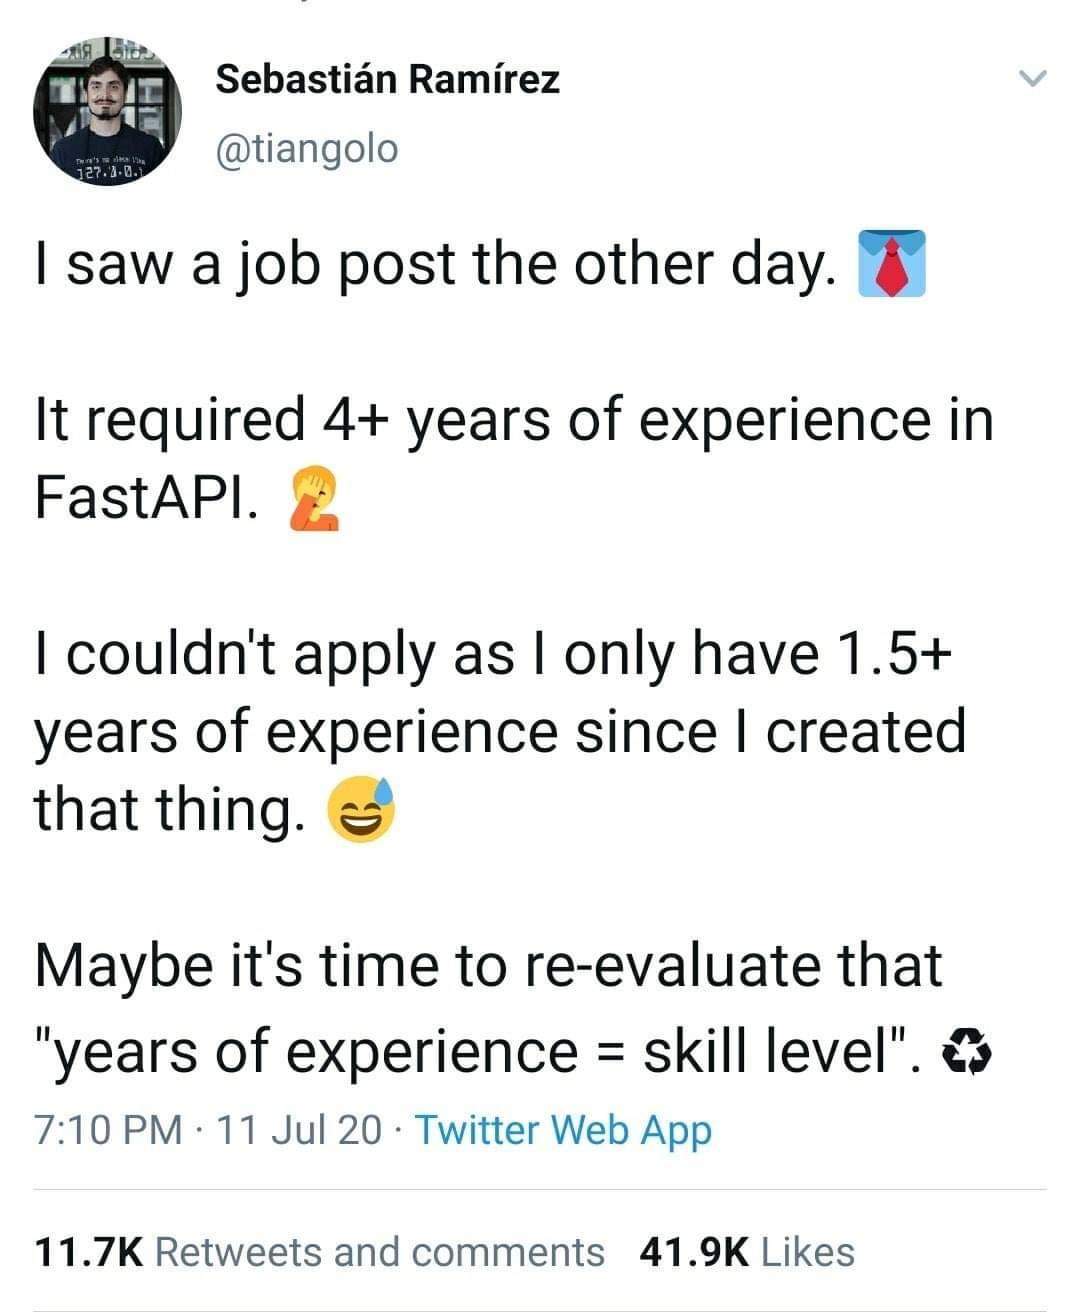View the 41.9K Likes list
The width and height of the screenshot is (1080, 1313).
pos(746,1251)
